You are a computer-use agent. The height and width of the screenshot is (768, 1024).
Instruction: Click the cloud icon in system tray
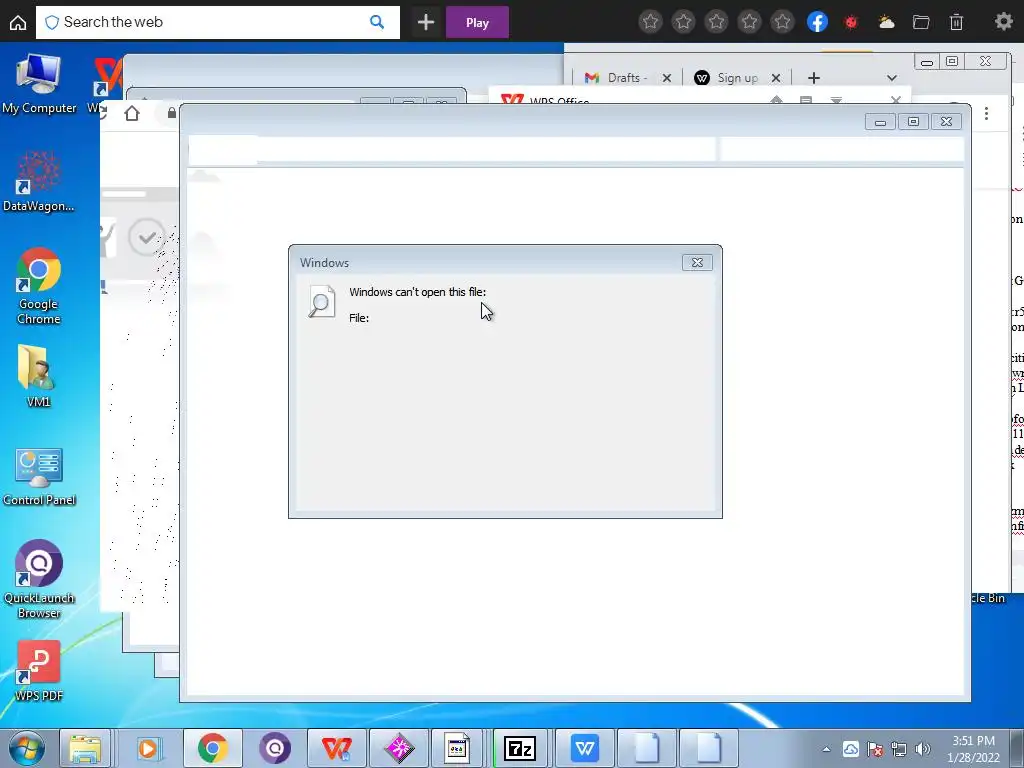pos(850,749)
